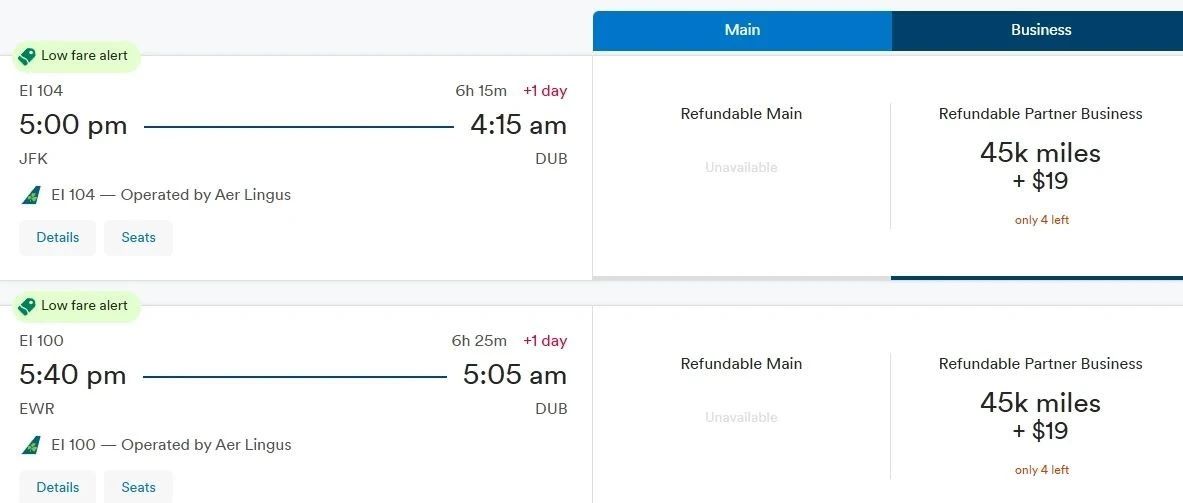Viewport: 1183px width, 503px height.
Task: Open Details for flight EI 100
Action: [58, 487]
